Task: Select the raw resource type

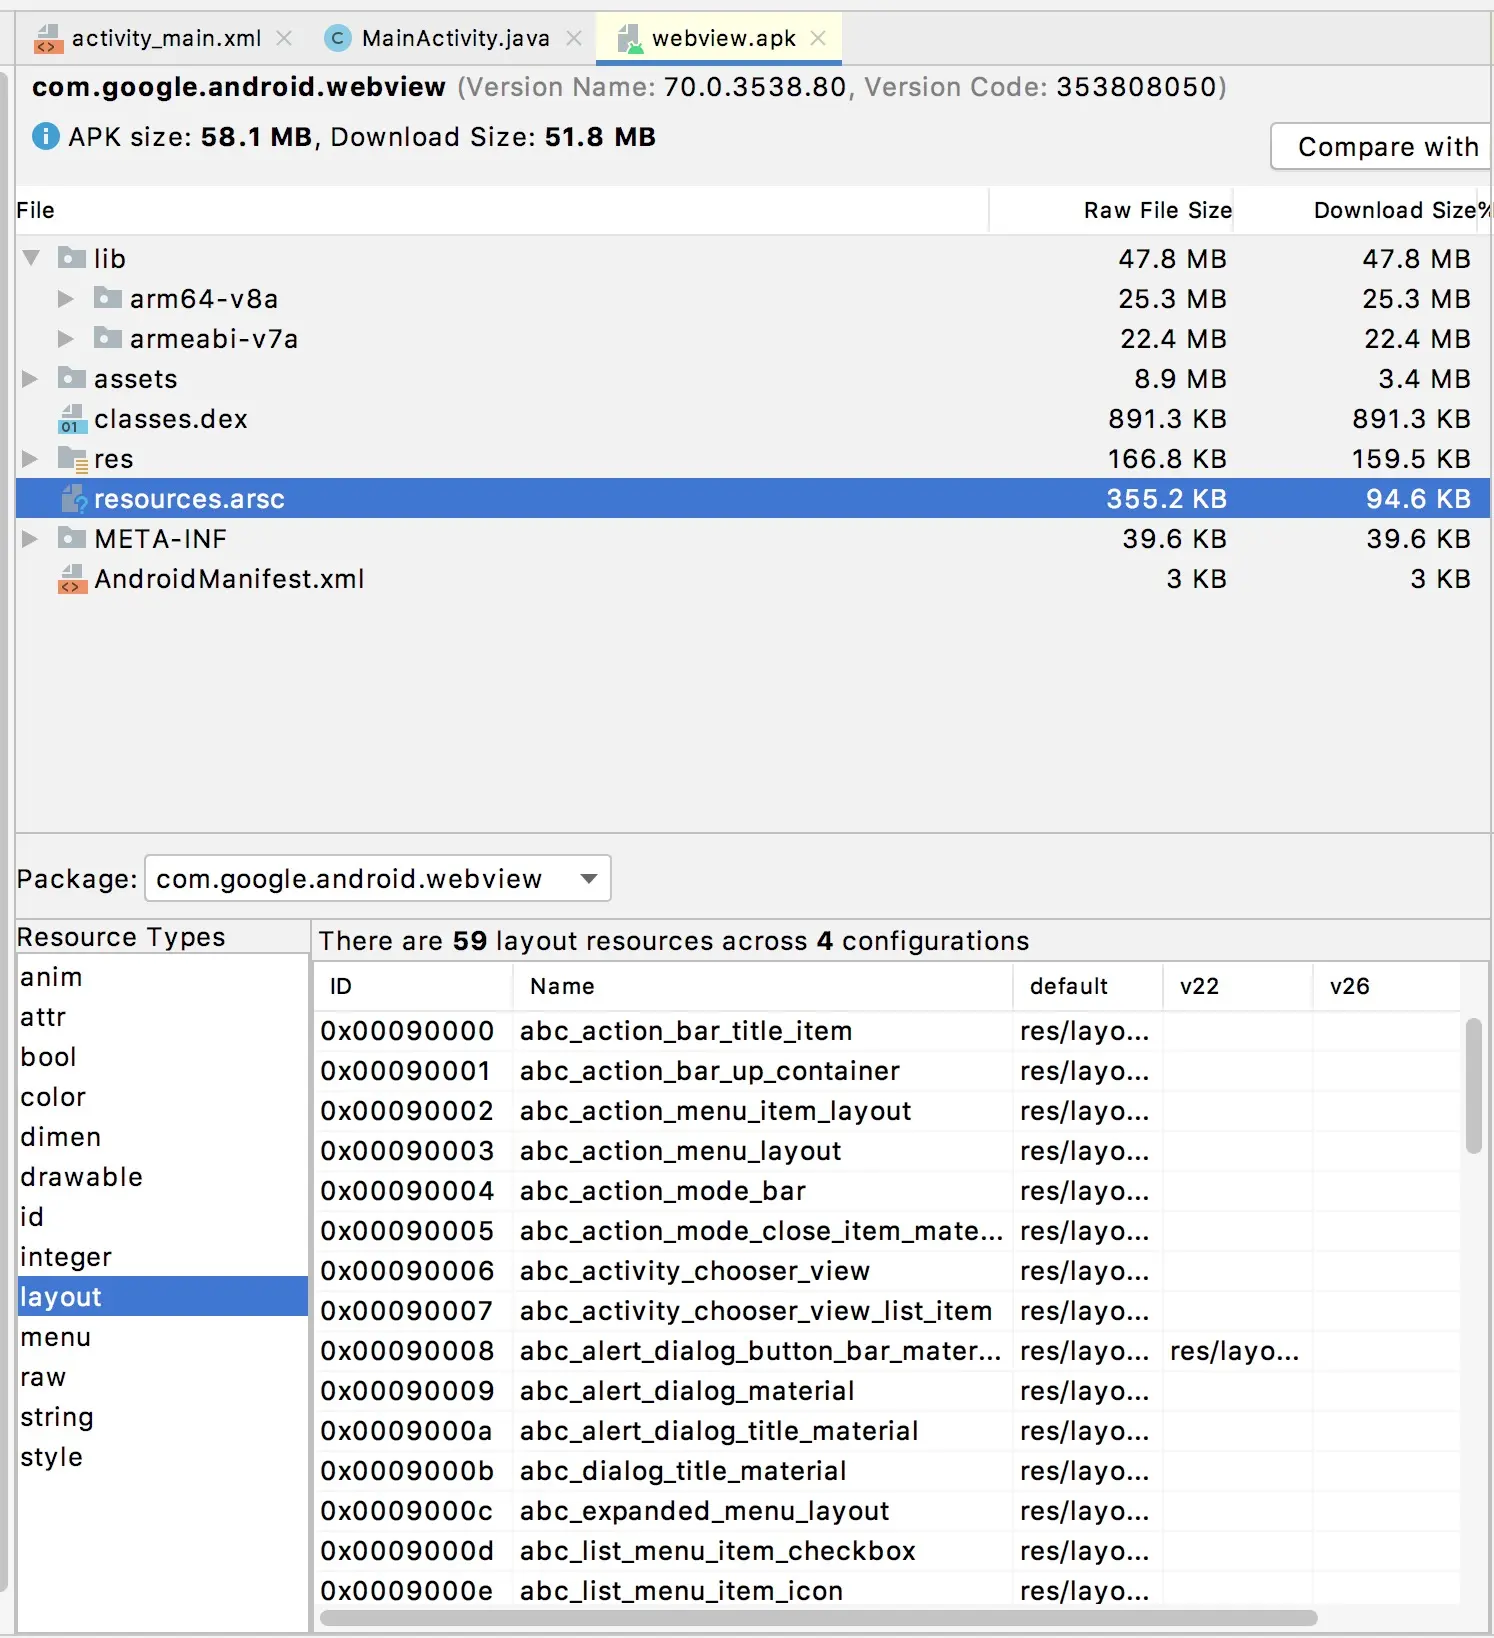Action: tap(162, 1377)
